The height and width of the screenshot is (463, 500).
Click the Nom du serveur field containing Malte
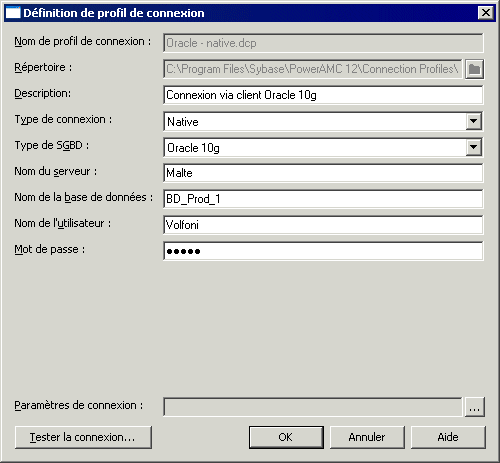click(x=323, y=173)
